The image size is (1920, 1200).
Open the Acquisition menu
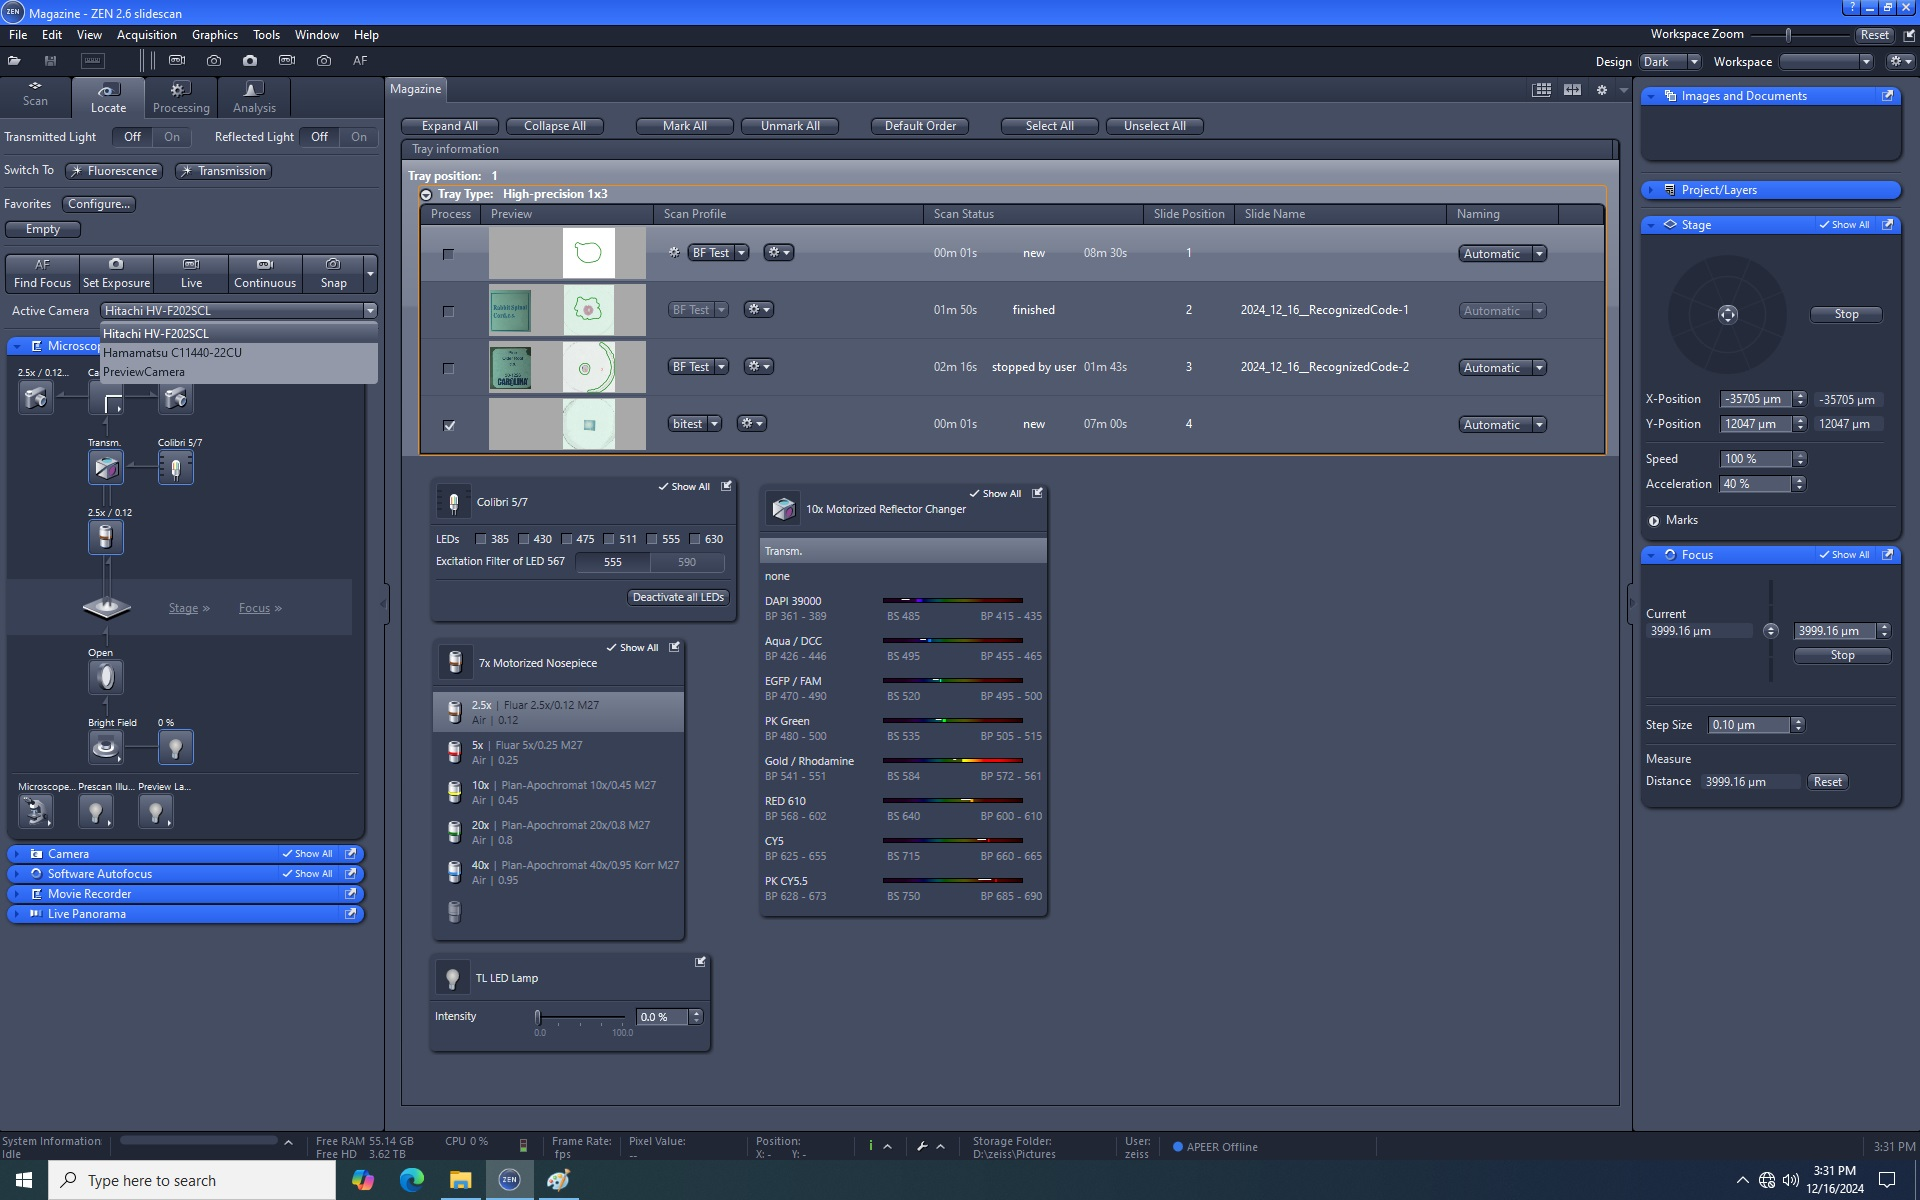click(x=146, y=35)
